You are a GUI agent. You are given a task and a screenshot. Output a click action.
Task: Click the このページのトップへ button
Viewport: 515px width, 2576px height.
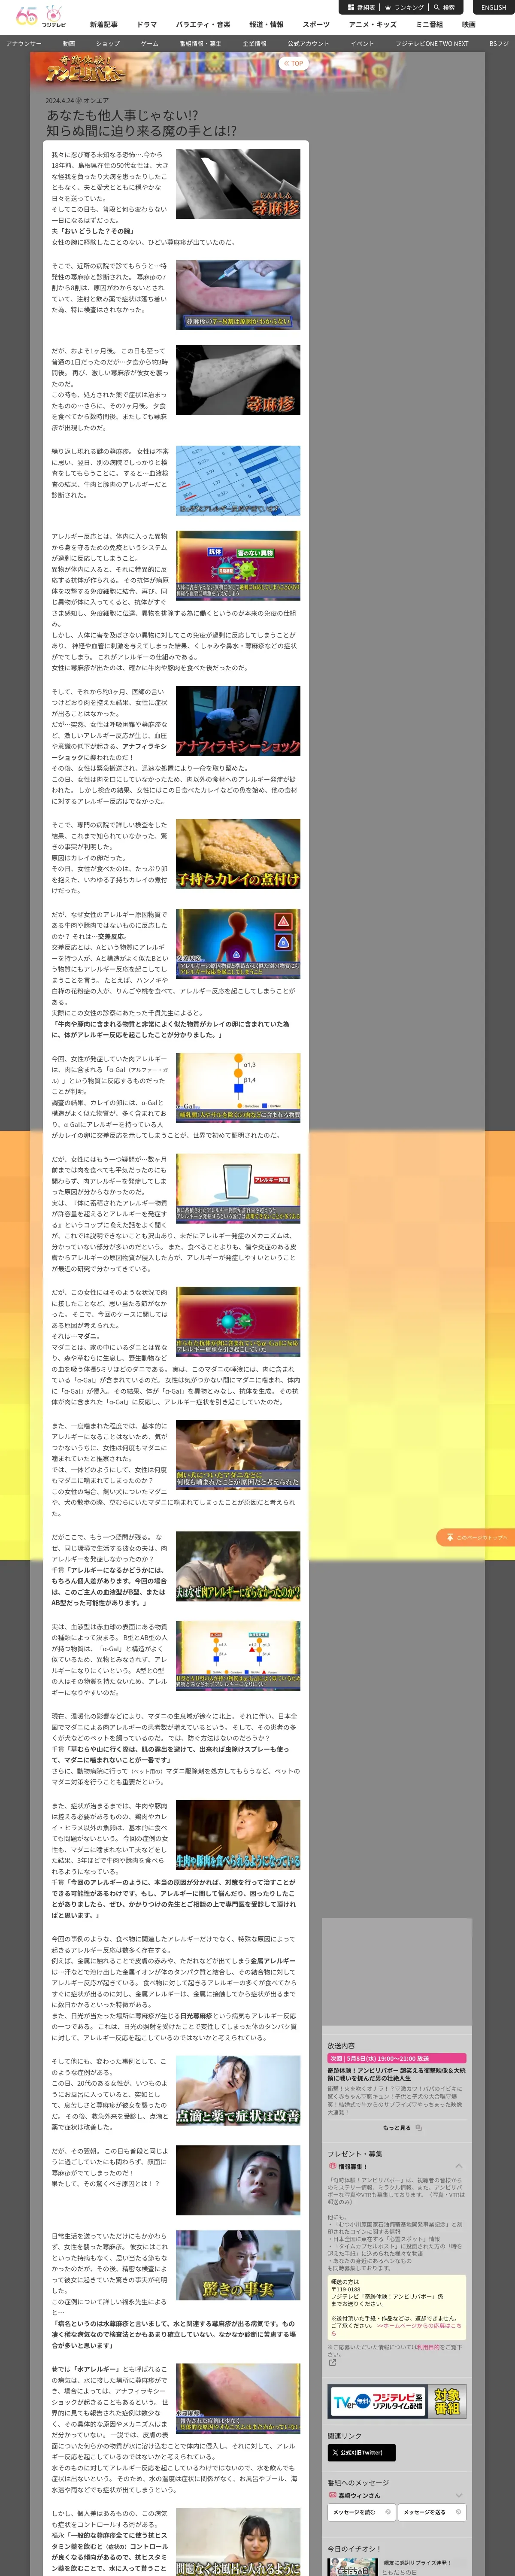point(476,1538)
